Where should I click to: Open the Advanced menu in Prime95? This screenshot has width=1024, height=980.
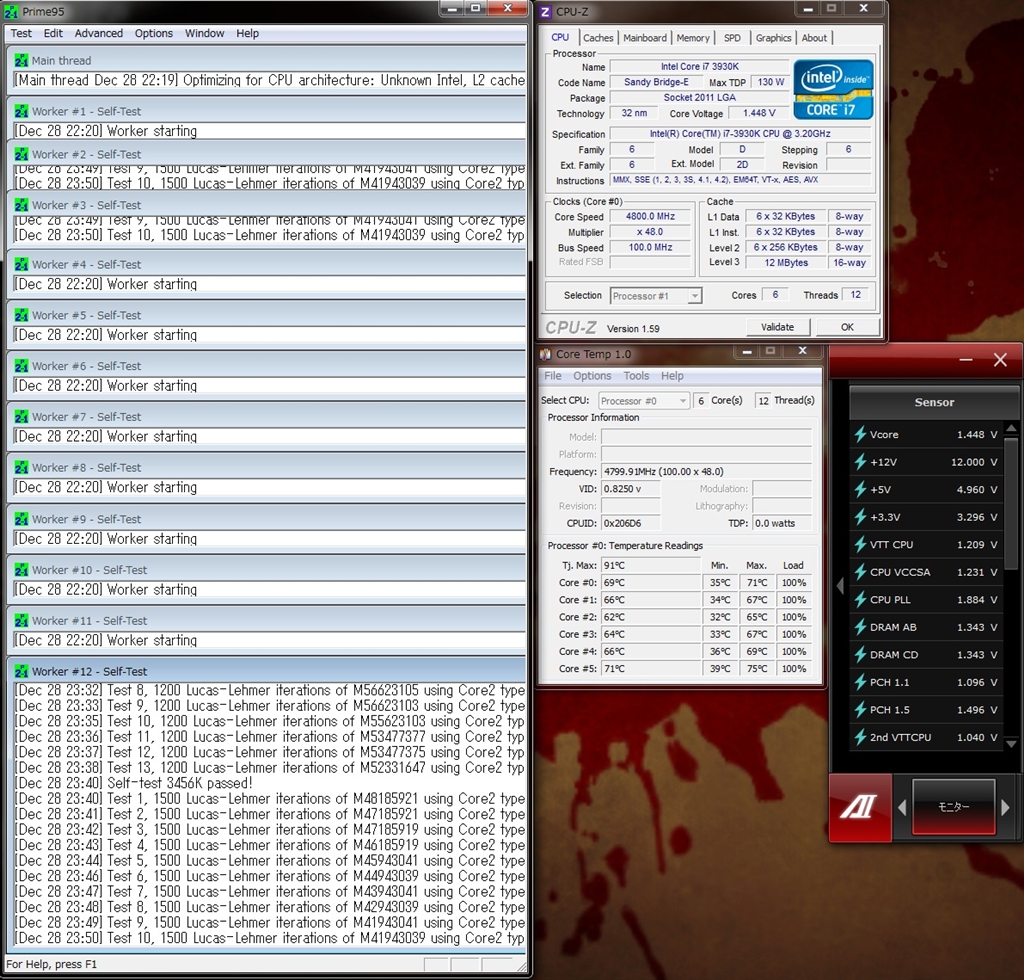click(99, 33)
